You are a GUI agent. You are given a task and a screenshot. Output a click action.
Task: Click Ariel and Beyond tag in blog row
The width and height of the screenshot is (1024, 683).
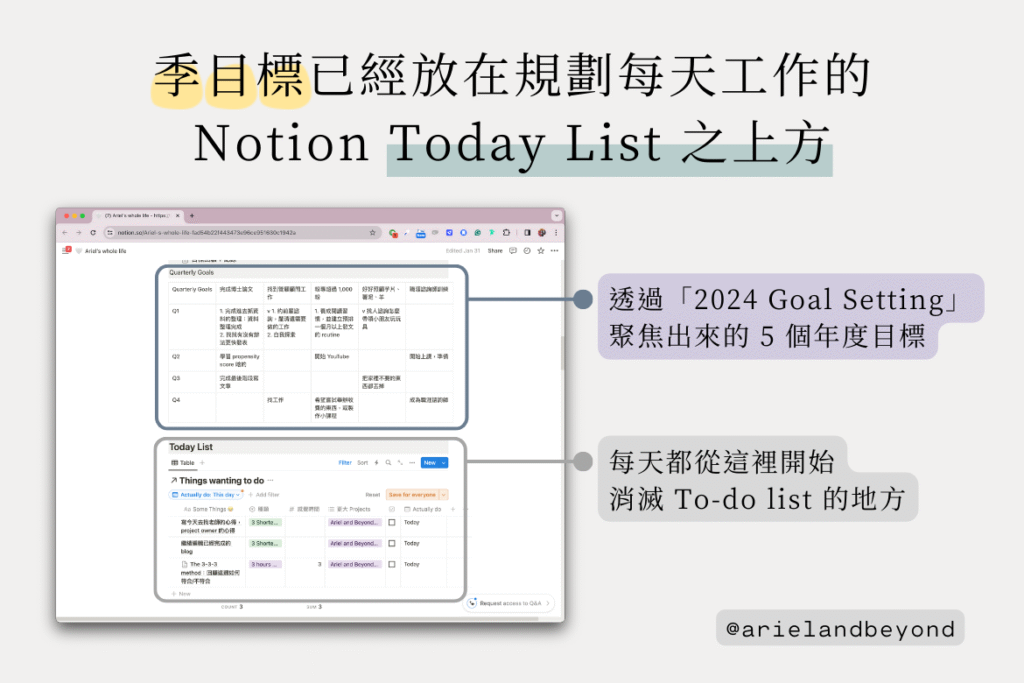point(354,543)
